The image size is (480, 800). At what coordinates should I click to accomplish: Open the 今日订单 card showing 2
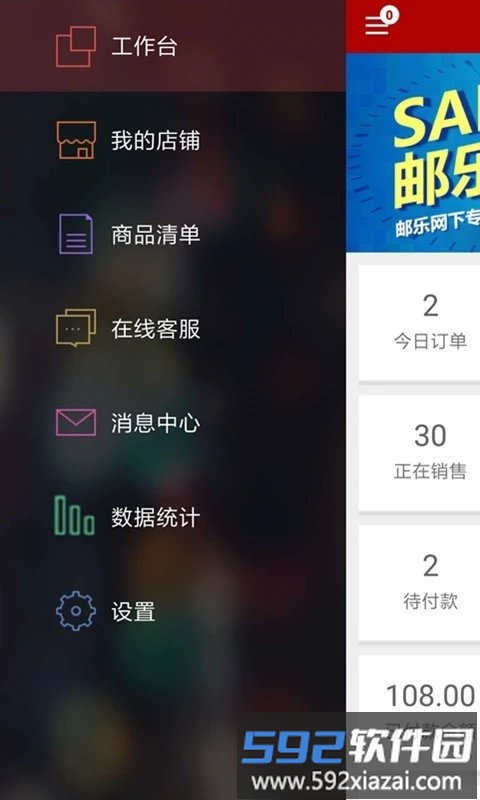click(x=419, y=323)
